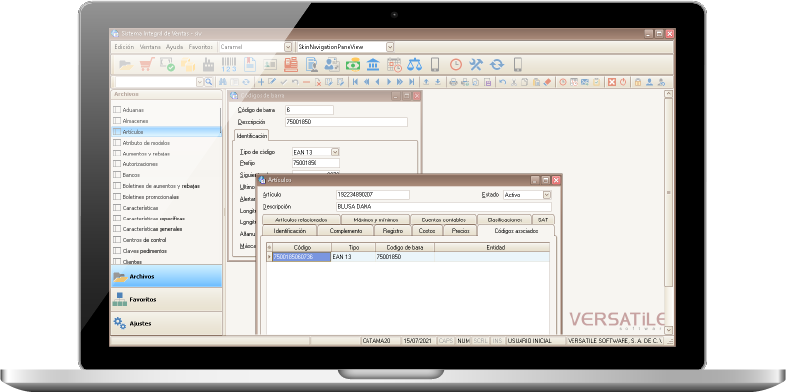The height and width of the screenshot is (392, 786).
Task: Click the barcode 123 toolbar icon
Action: [229, 65]
